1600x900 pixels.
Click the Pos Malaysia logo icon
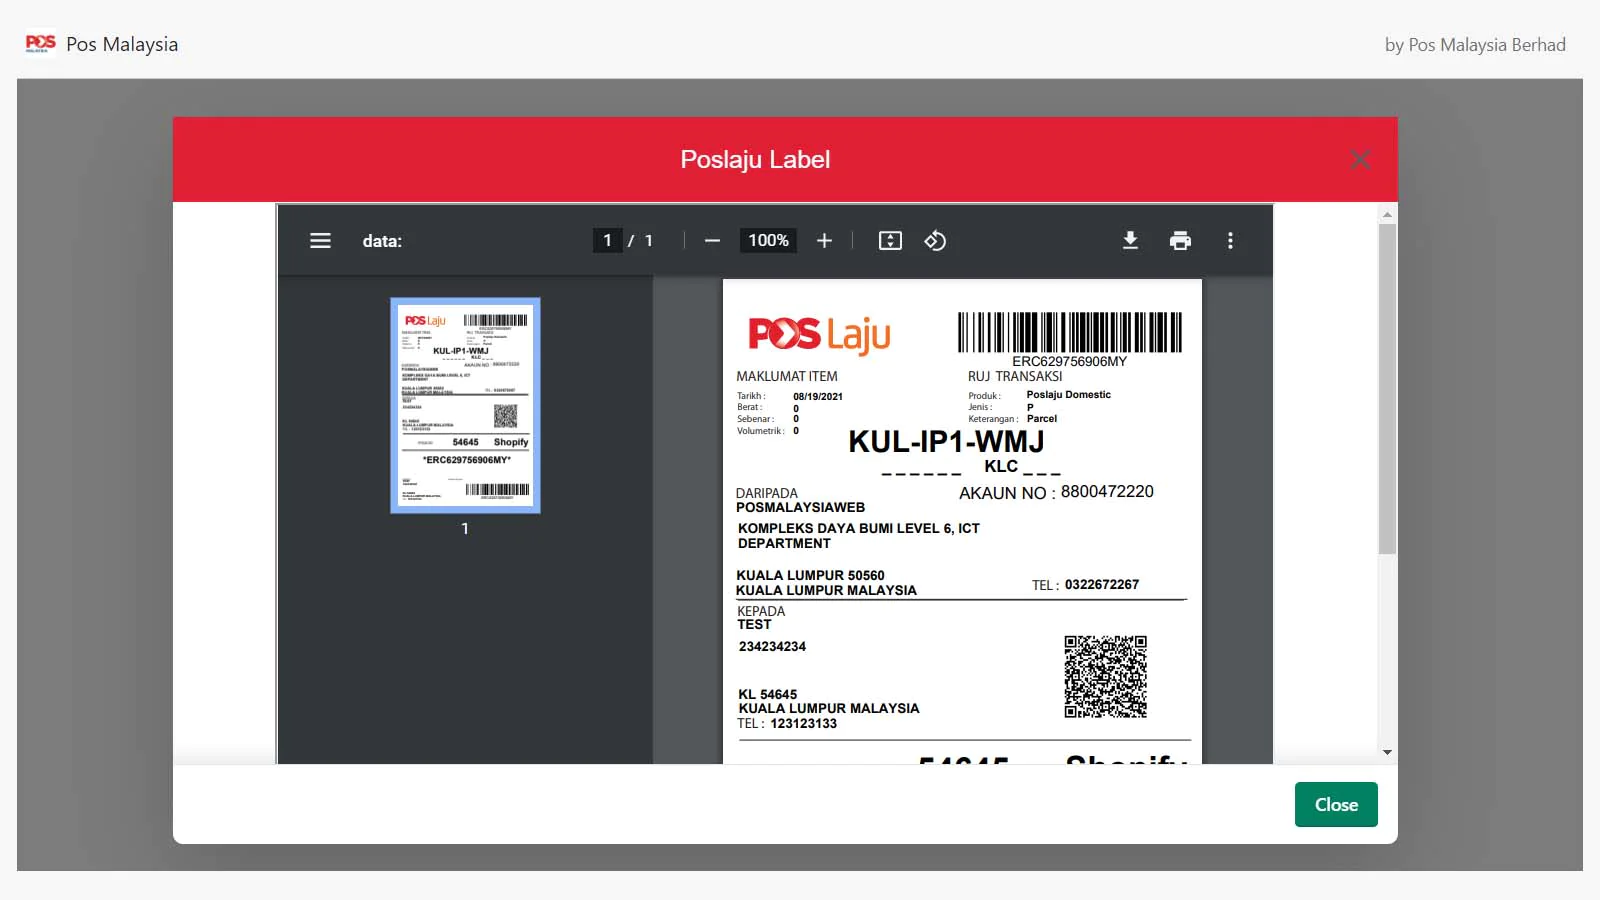point(41,44)
